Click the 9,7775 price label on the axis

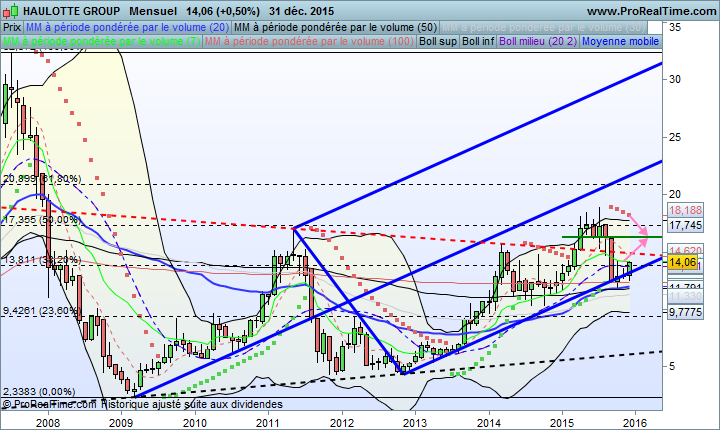[x=685, y=312]
